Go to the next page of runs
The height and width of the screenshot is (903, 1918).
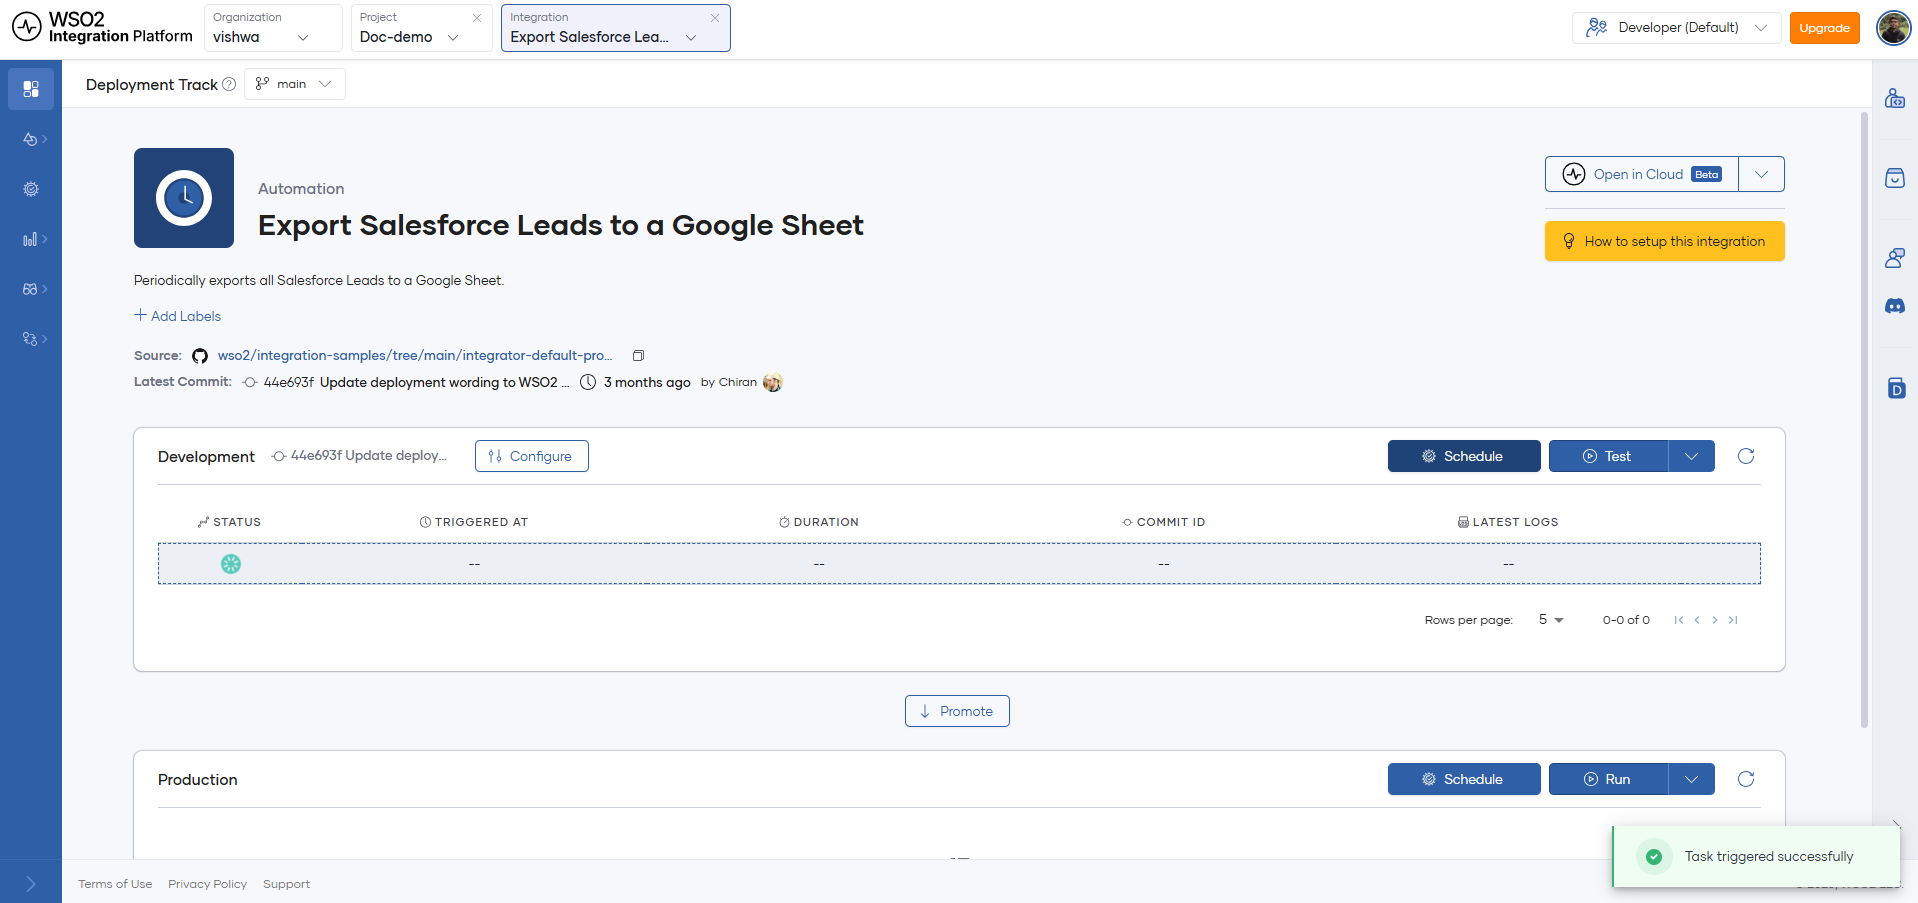click(x=1715, y=620)
